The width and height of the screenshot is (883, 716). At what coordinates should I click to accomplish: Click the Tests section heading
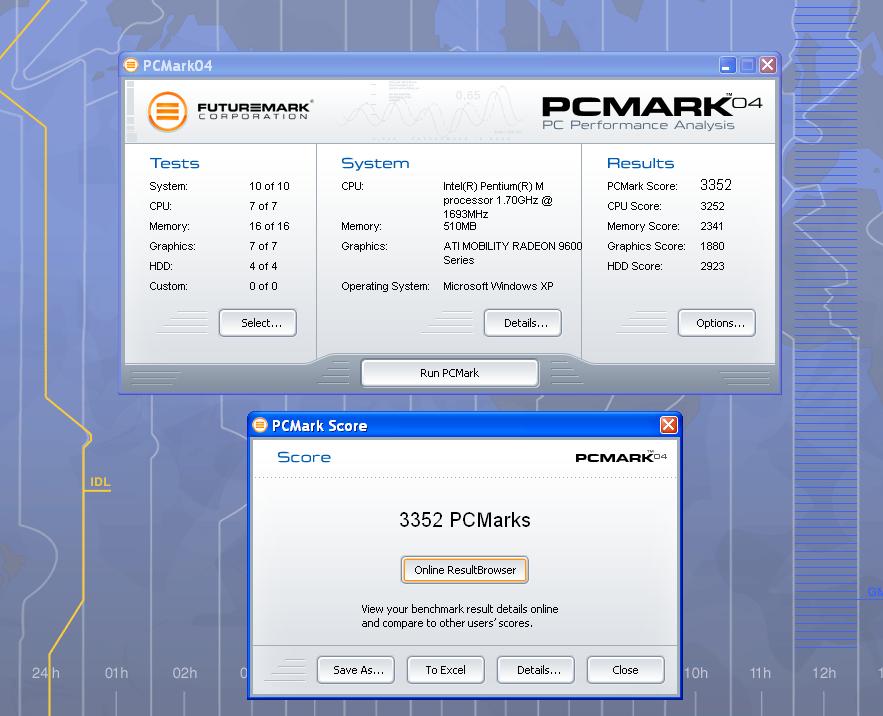(x=175, y=163)
